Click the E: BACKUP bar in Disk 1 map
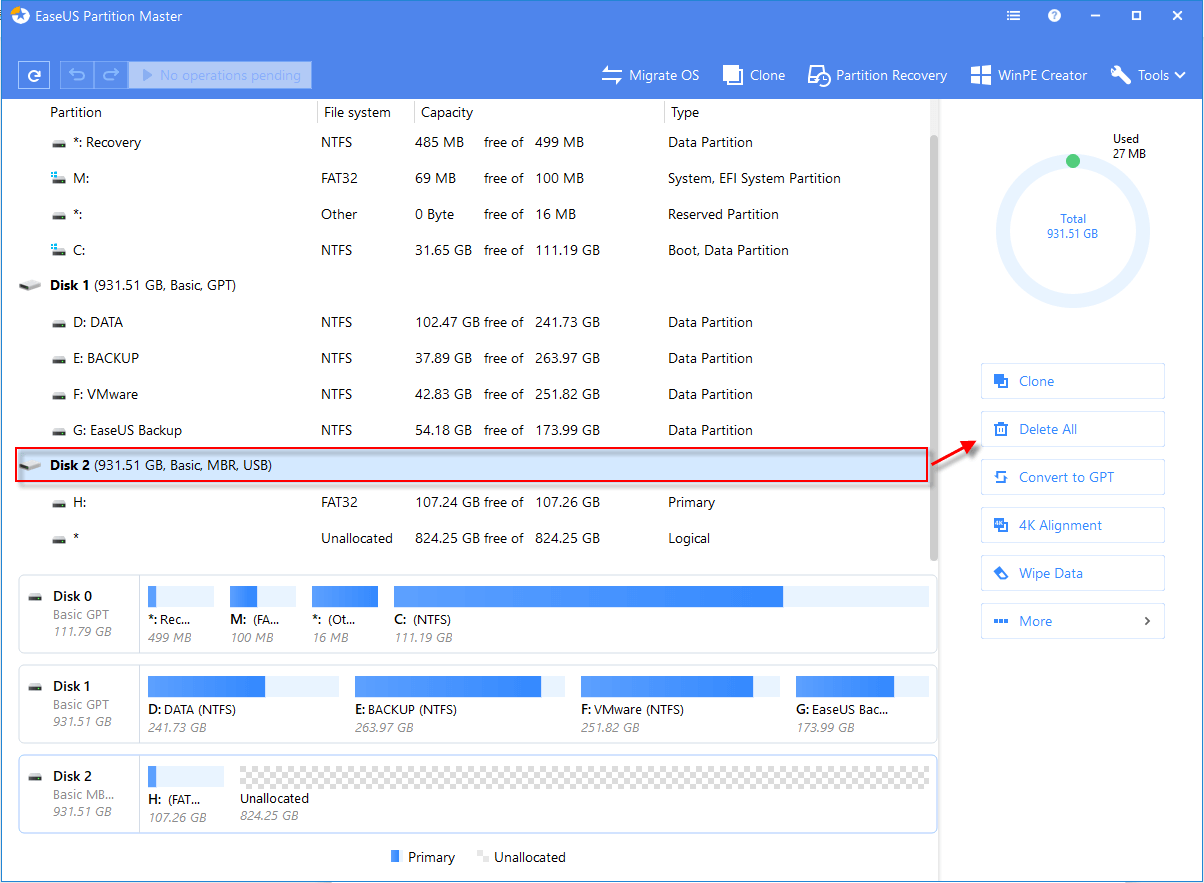Viewport: 1204px width, 883px height. [x=459, y=686]
